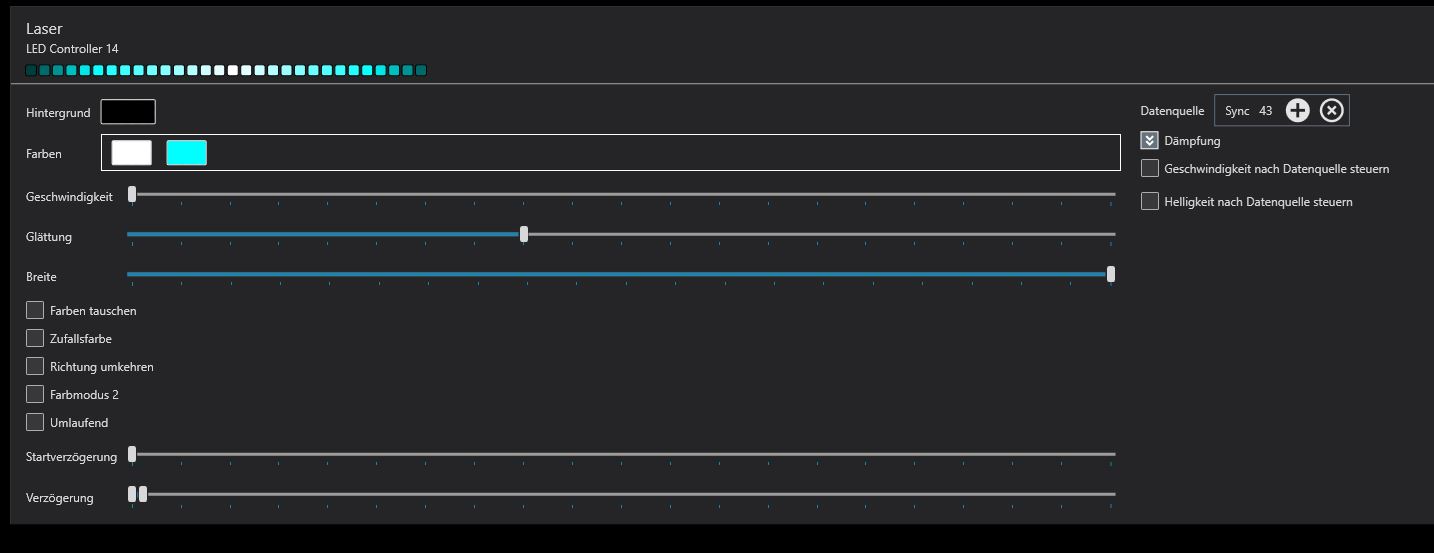The height and width of the screenshot is (553, 1434).
Task: Select the white swatch in Farben
Action: pyautogui.click(x=132, y=153)
